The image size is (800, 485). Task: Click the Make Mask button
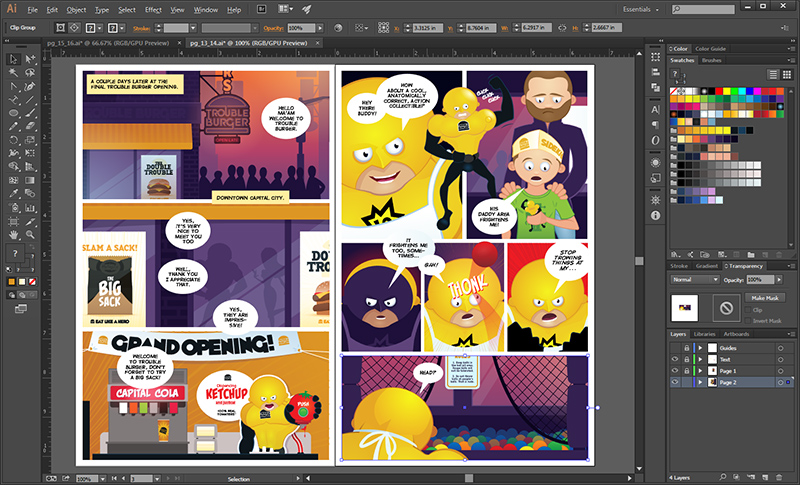coord(765,298)
